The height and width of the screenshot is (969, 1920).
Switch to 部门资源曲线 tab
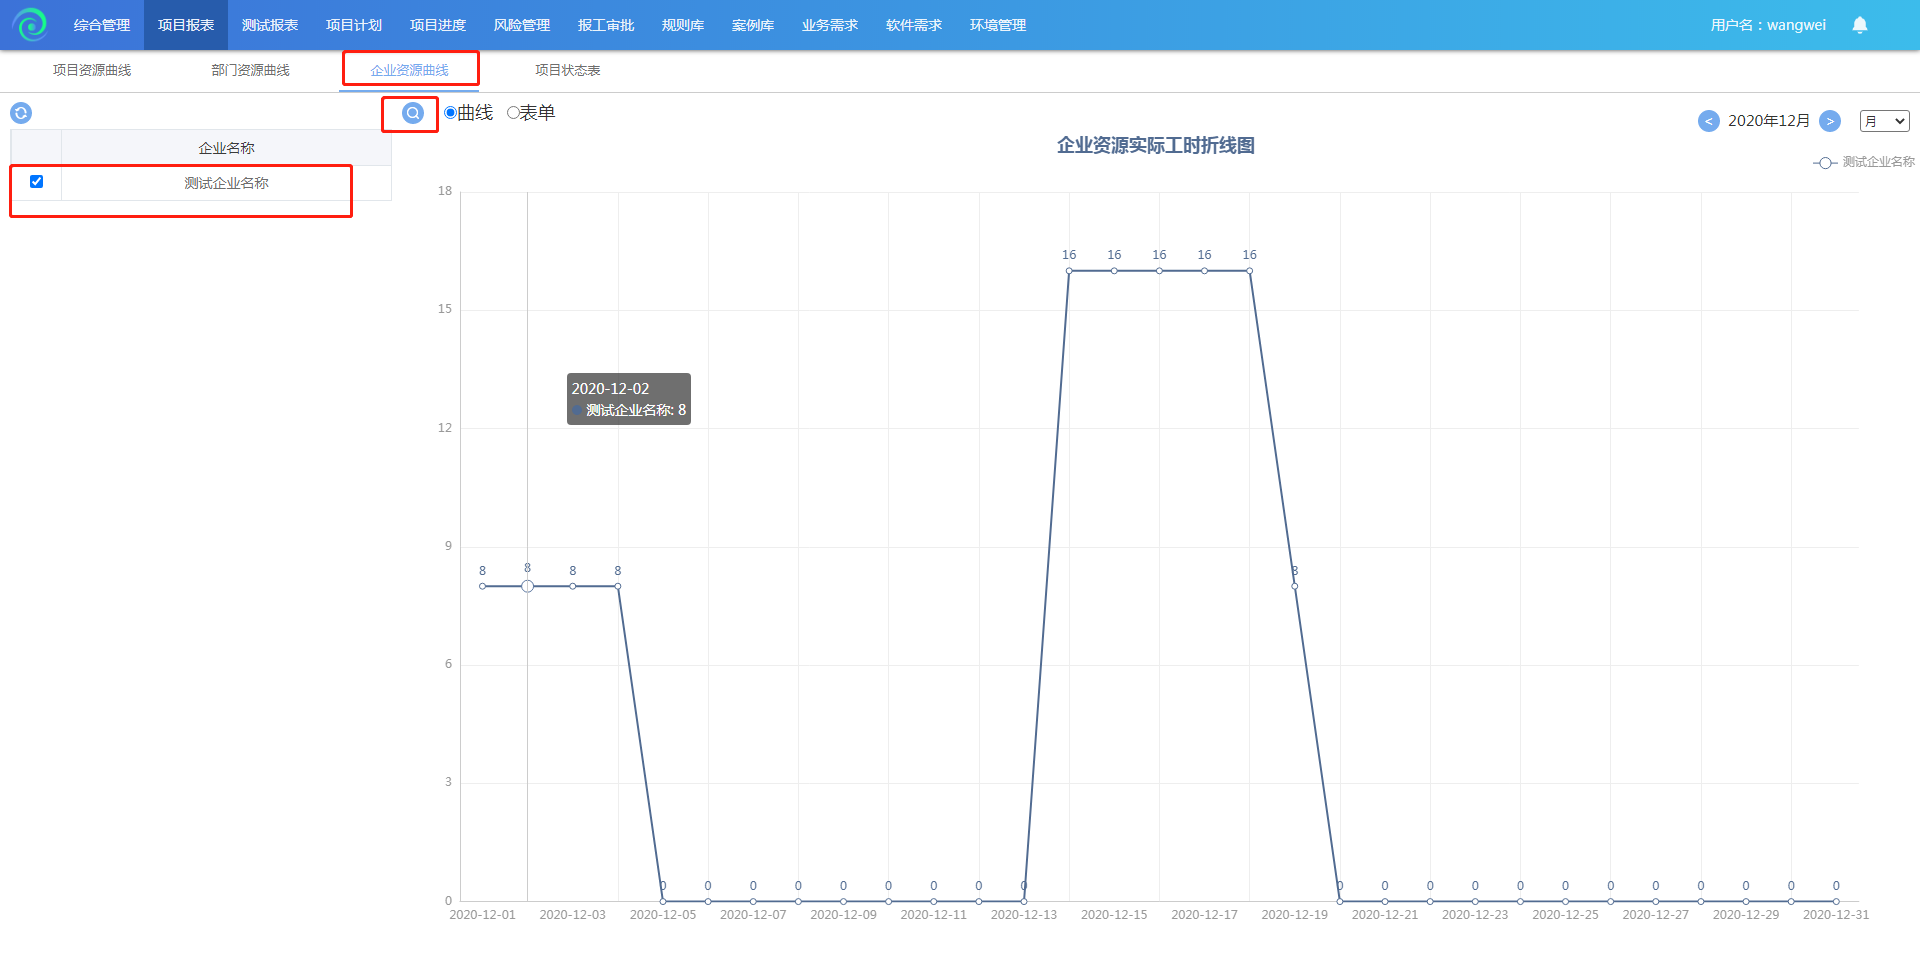click(x=250, y=70)
